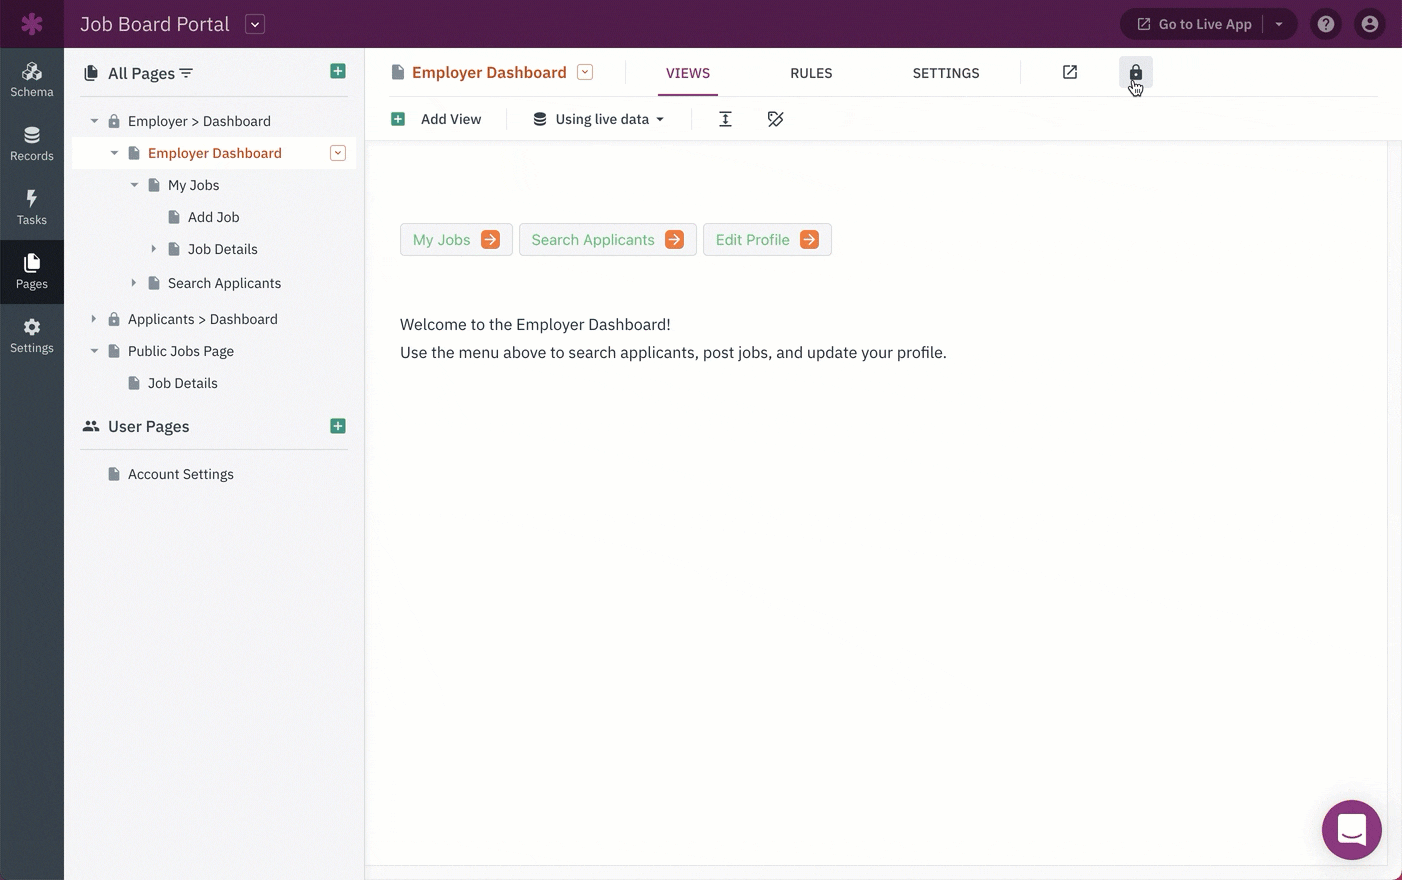The height and width of the screenshot is (880, 1402).
Task: Expand the Applicants > Dashboard tree node
Action: click(x=94, y=319)
